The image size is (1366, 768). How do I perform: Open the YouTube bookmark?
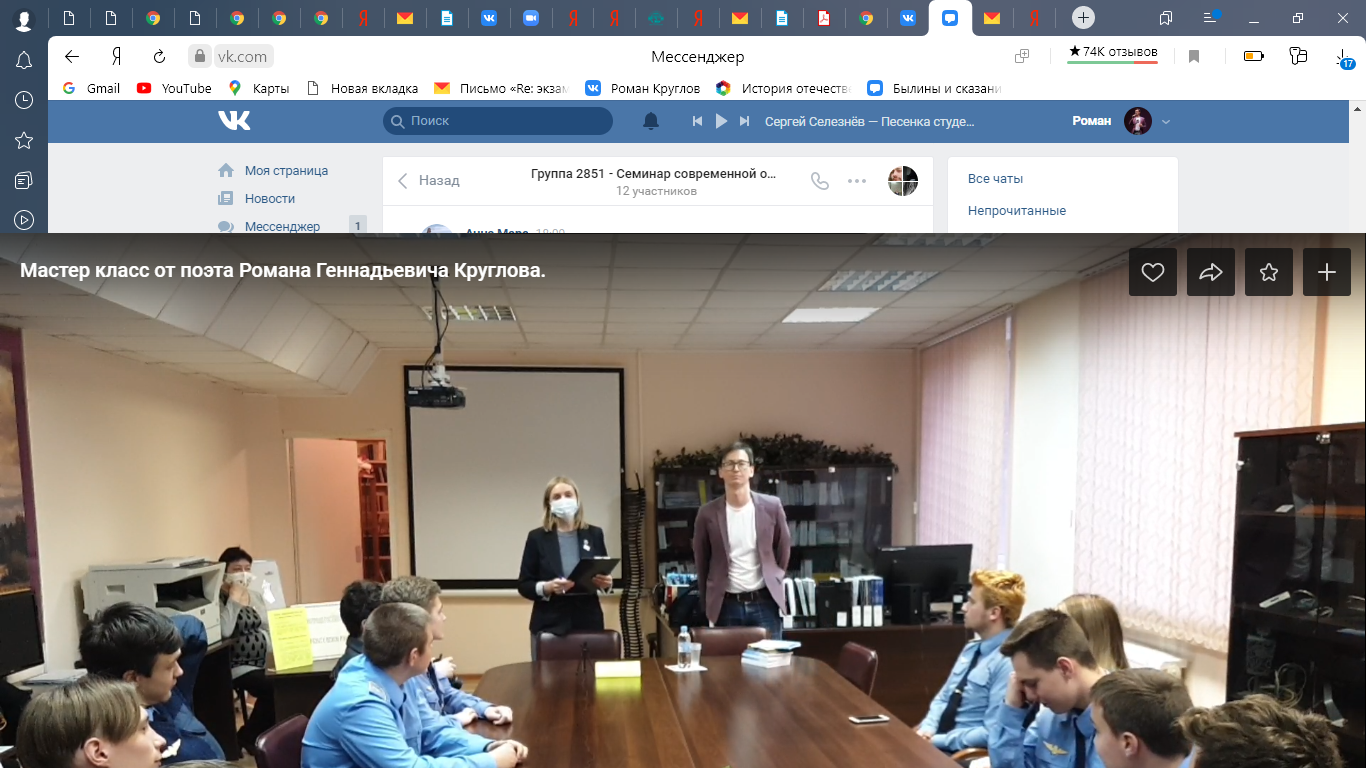[x=175, y=88]
